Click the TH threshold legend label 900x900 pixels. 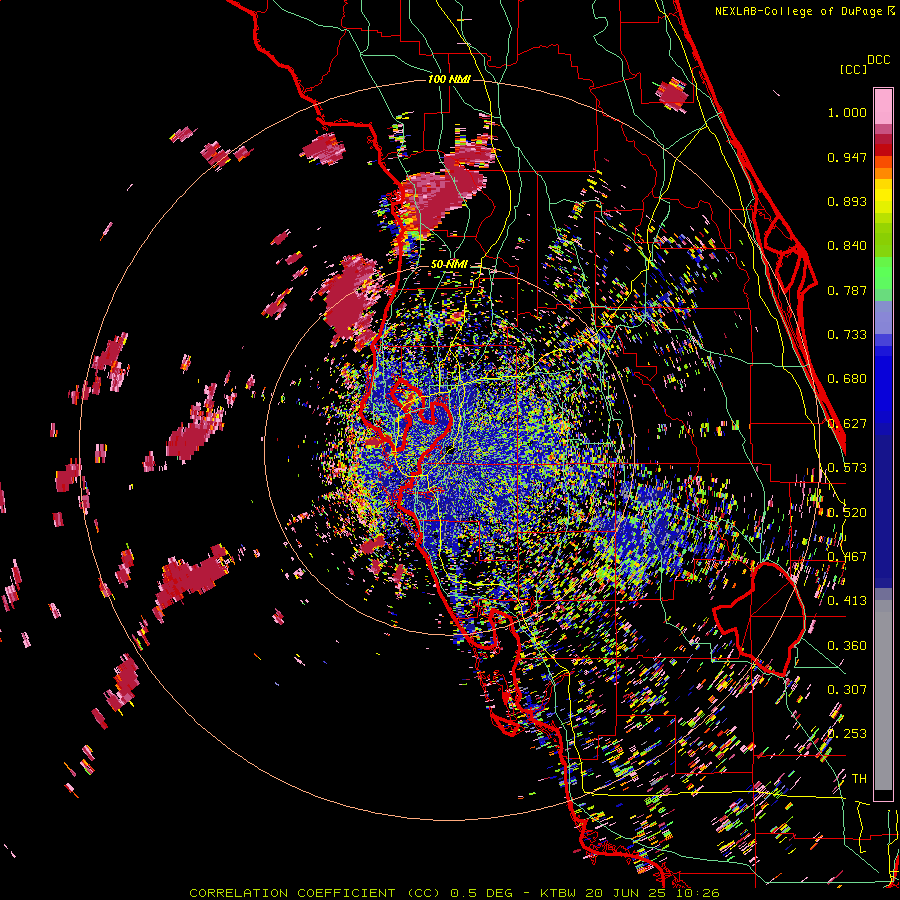coord(859,779)
